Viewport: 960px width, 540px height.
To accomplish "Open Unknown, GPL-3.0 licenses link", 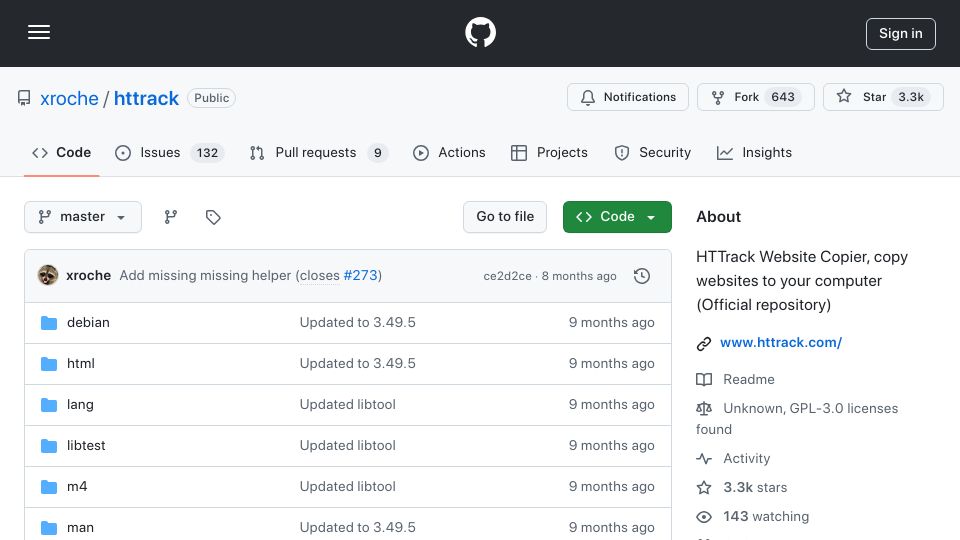I will (x=797, y=419).
